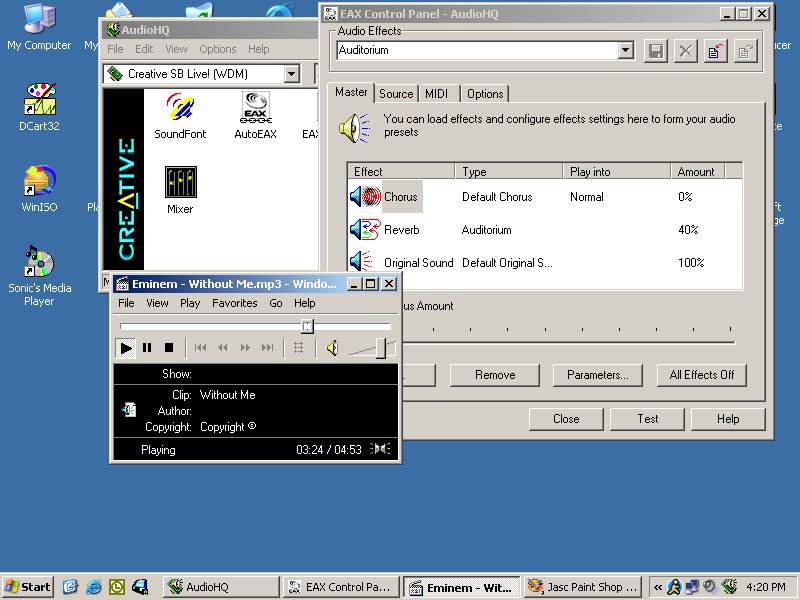Open the AutoEAX applet icon
Viewport: 800px width, 600px height.
pos(255,108)
